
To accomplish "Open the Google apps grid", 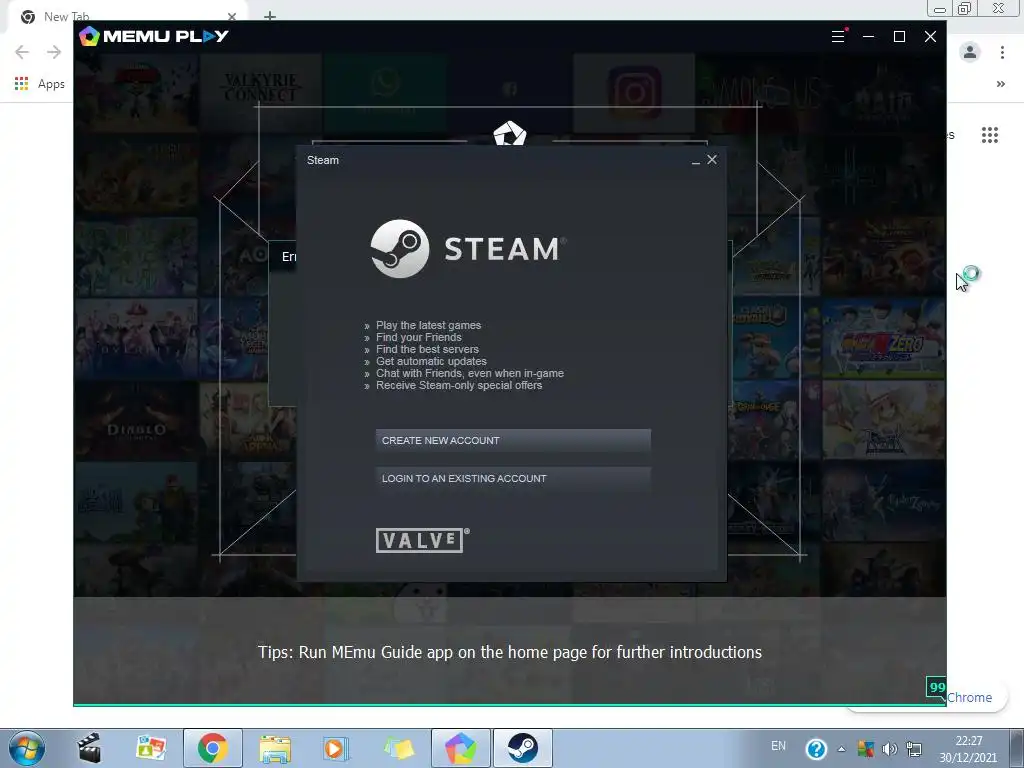I will 990,135.
